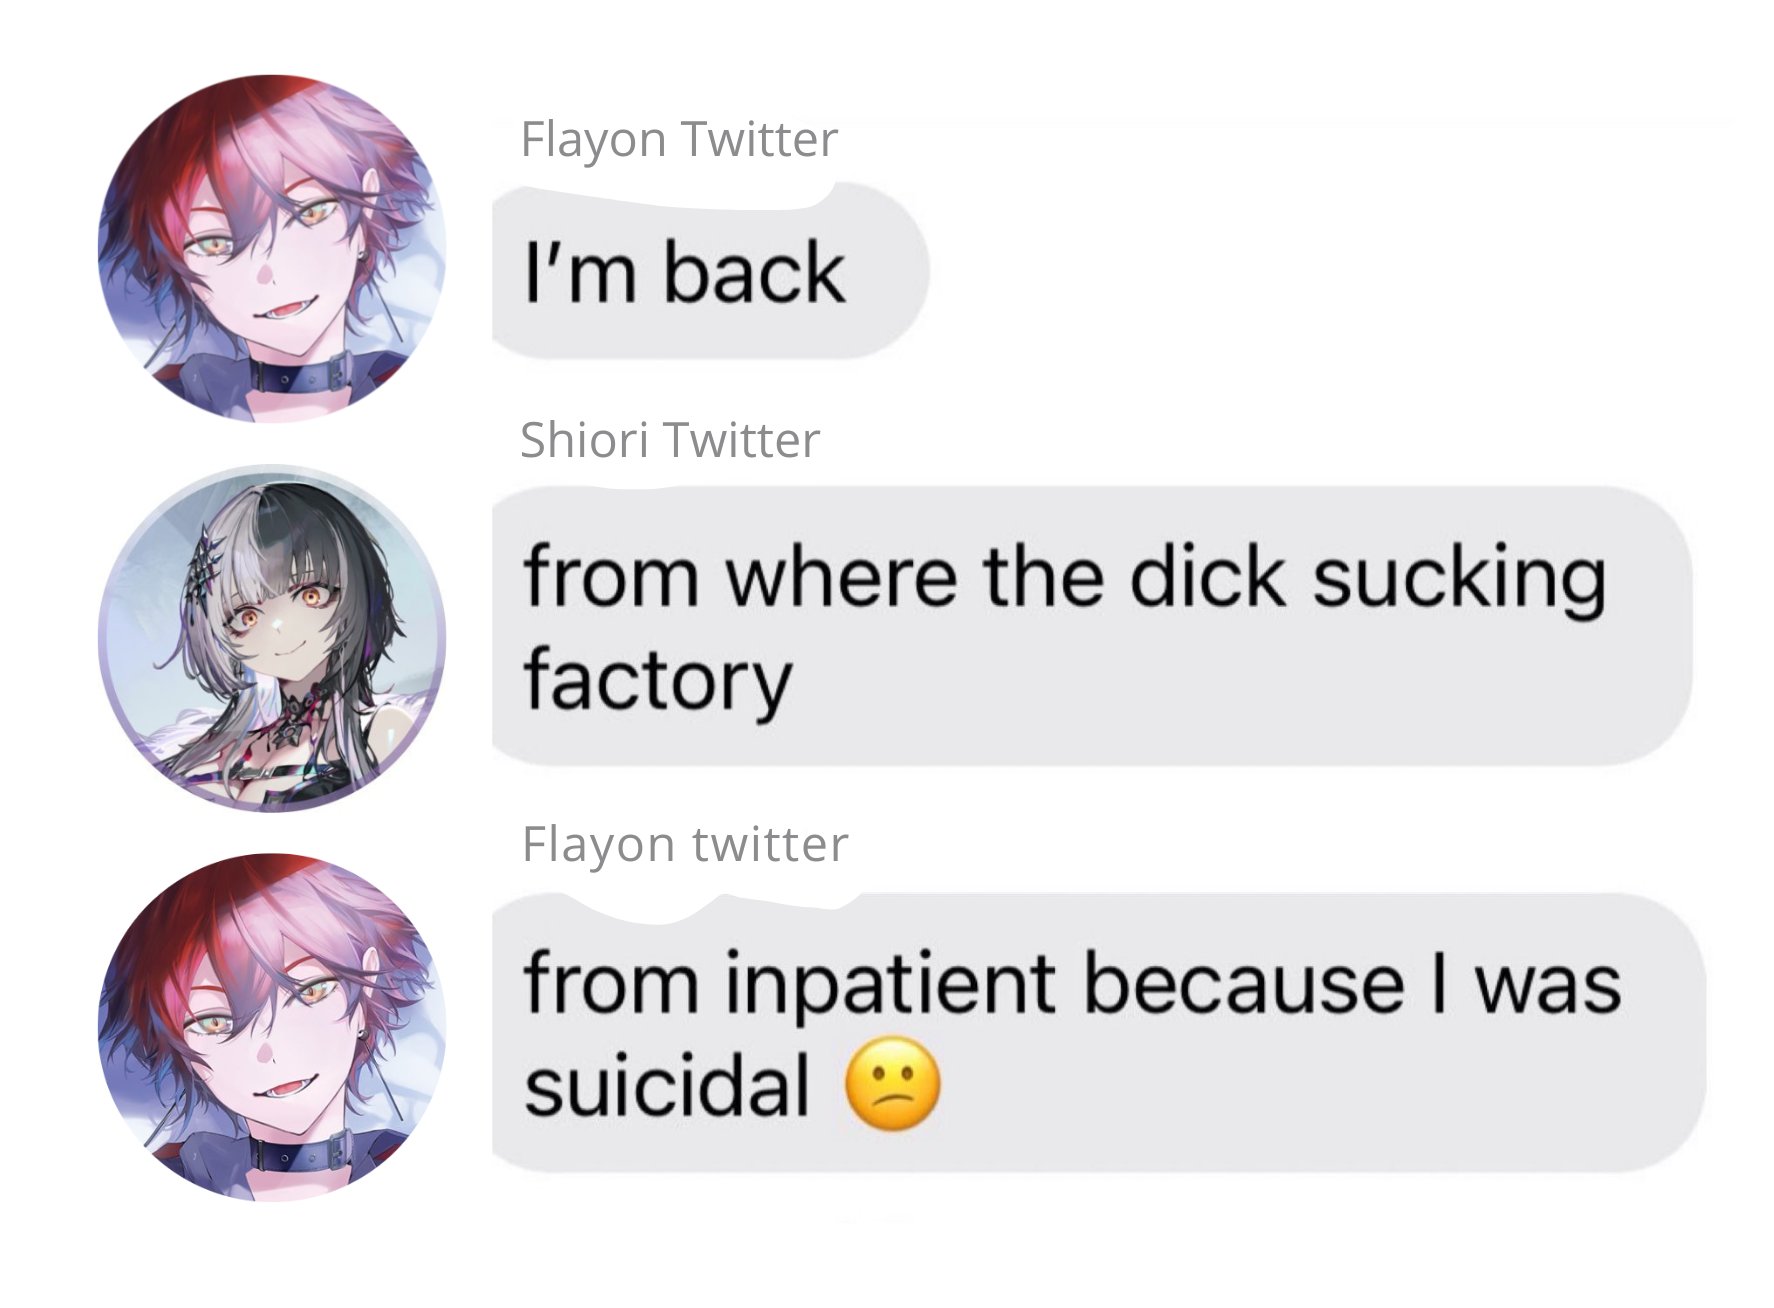Click the word "suicidal" in the last message
This screenshot has width=1774, height=1308.
[667, 1086]
